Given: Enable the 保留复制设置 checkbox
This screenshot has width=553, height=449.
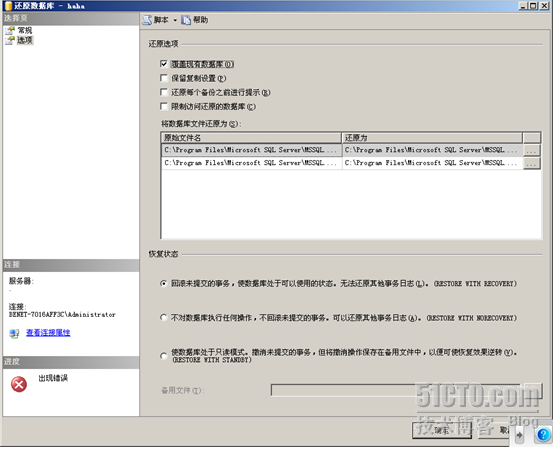Looking at the screenshot, I should (x=164, y=78).
